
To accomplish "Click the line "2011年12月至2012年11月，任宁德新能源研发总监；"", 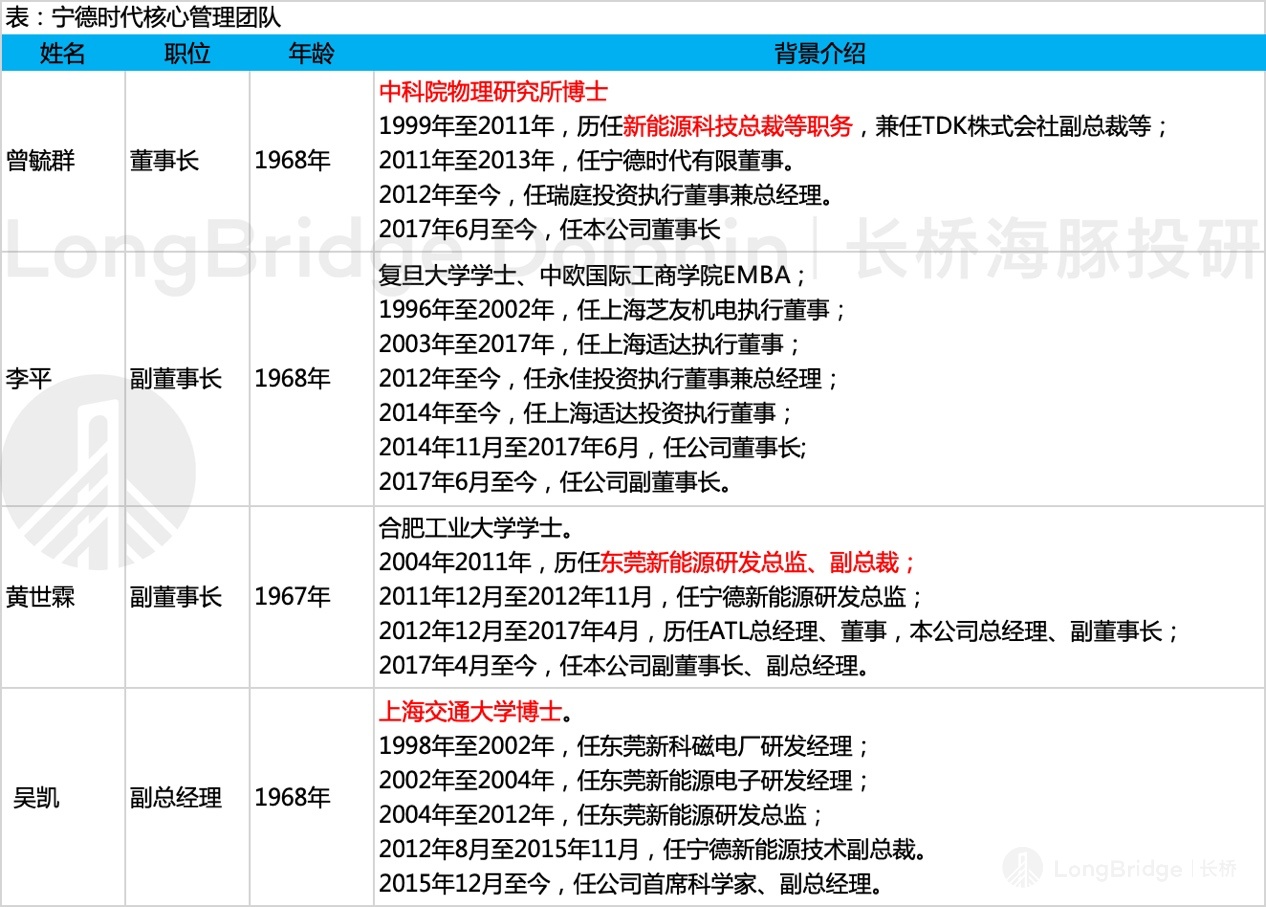I will (x=652, y=597).
